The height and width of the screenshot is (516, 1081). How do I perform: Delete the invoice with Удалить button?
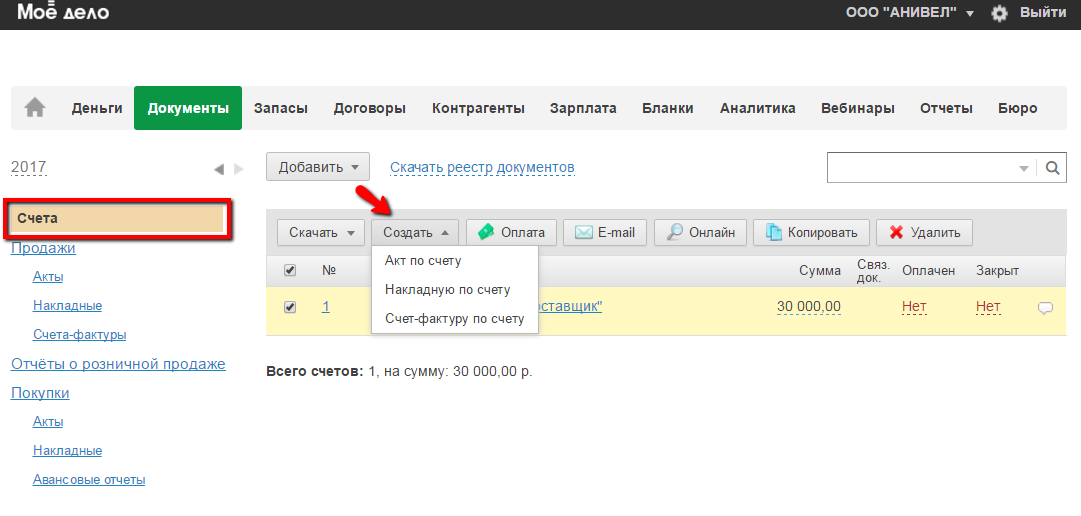point(924,232)
